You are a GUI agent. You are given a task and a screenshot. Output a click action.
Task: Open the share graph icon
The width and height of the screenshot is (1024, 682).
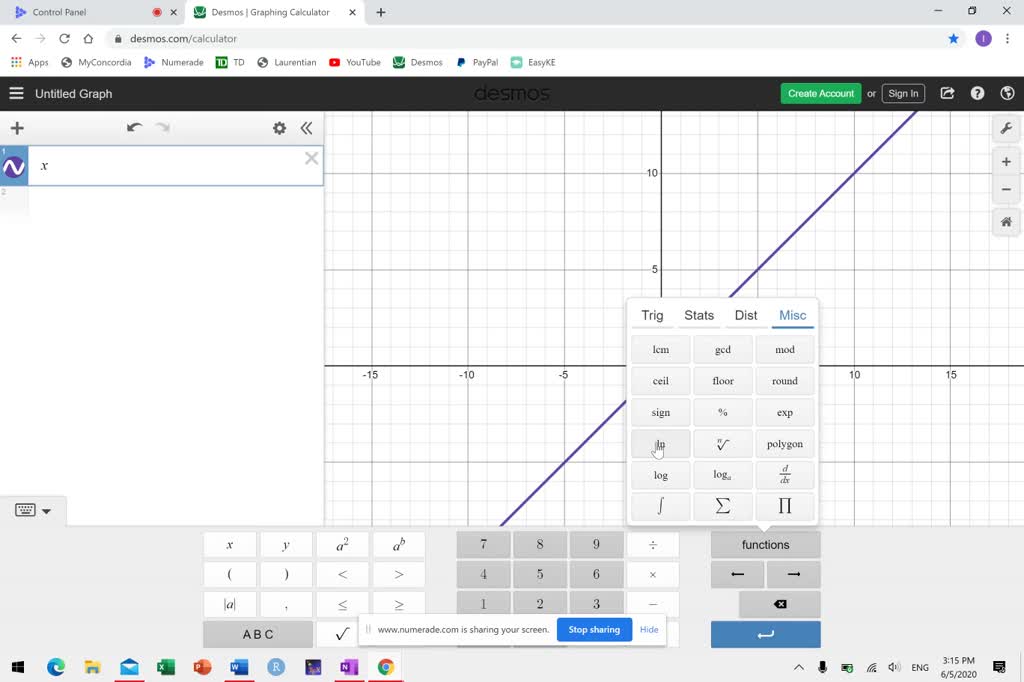pyautogui.click(x=947, y=93)
